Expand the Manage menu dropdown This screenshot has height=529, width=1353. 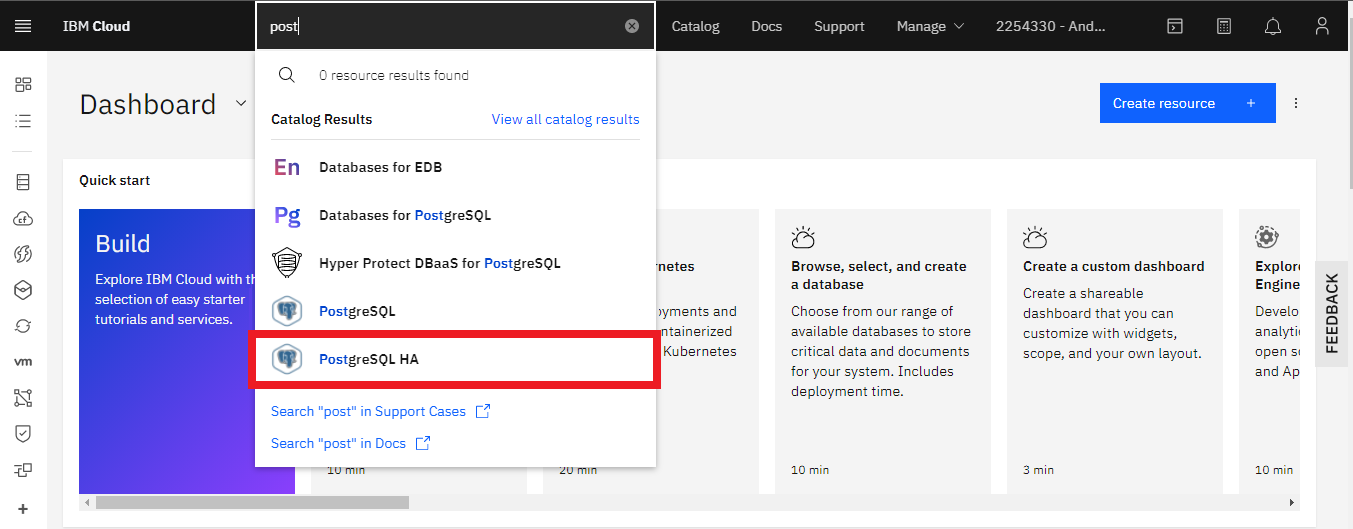(x=930, y=26)
